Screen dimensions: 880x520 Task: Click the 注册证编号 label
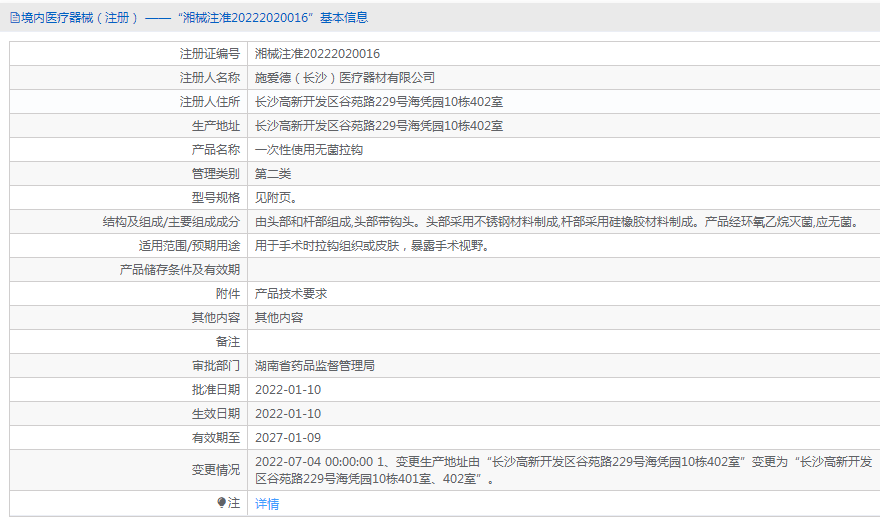[x=210, y=54]
